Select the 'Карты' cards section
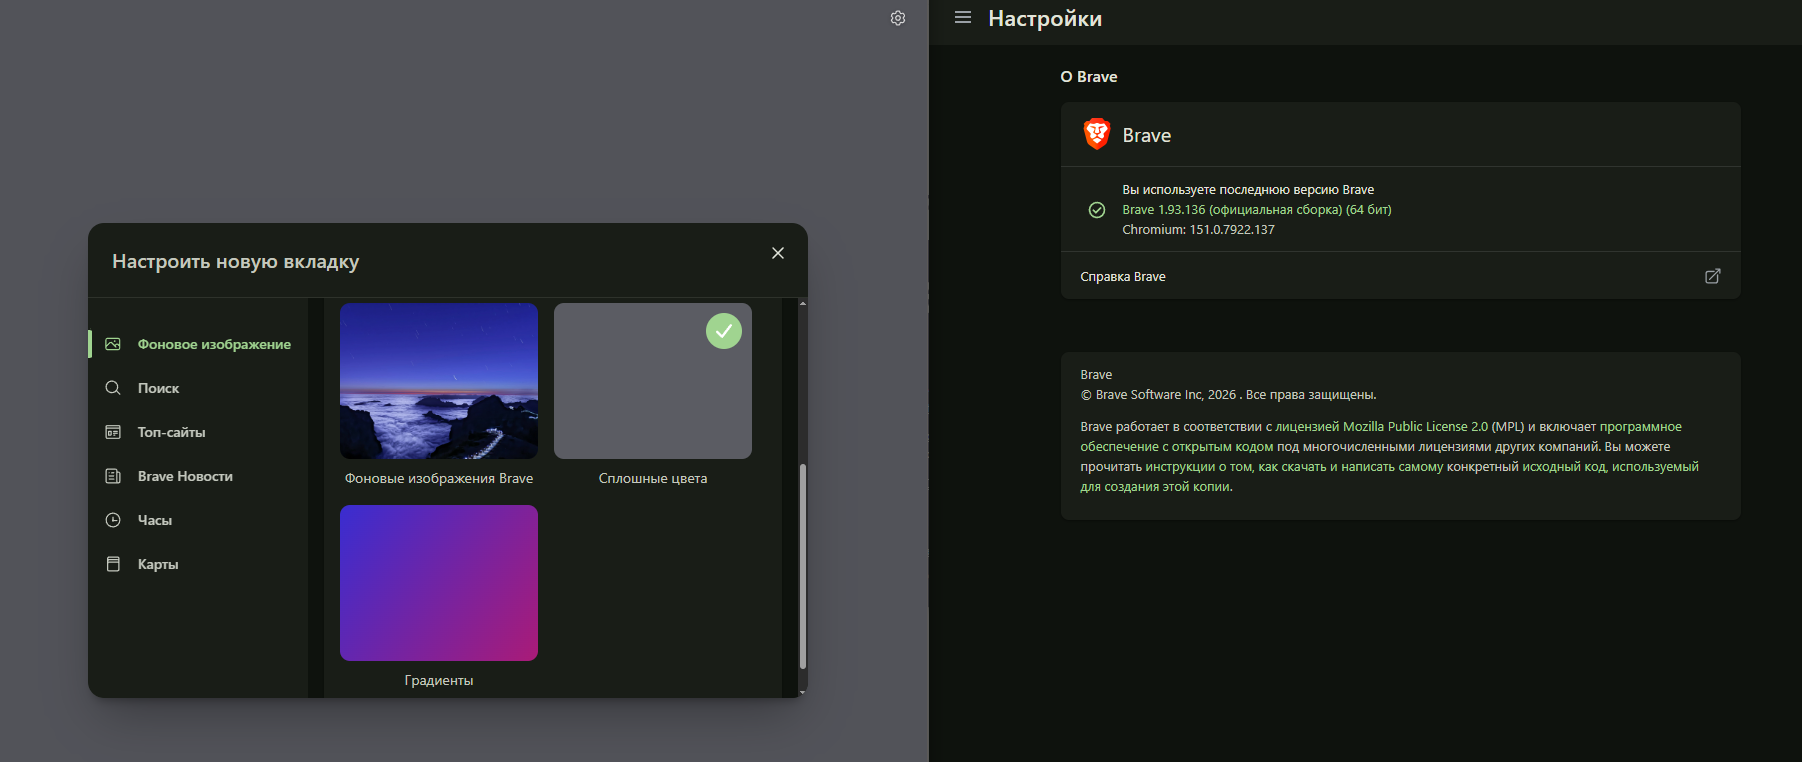This screenshot has width=1802, height=762. 198,564
